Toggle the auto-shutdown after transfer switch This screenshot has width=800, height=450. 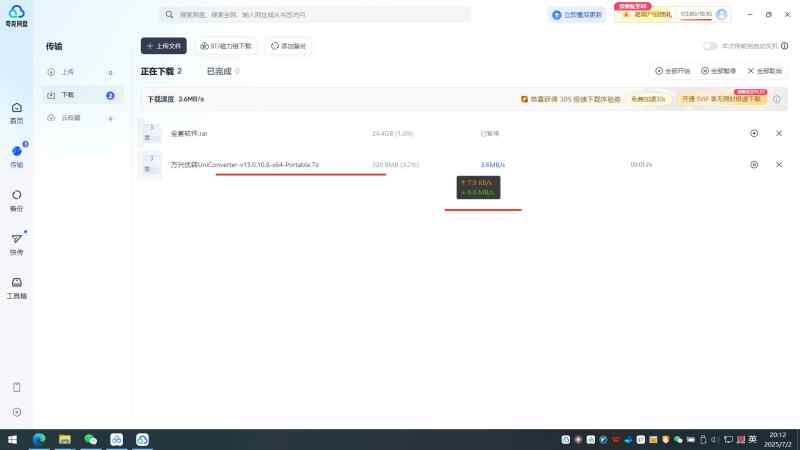tap(710, 46)
